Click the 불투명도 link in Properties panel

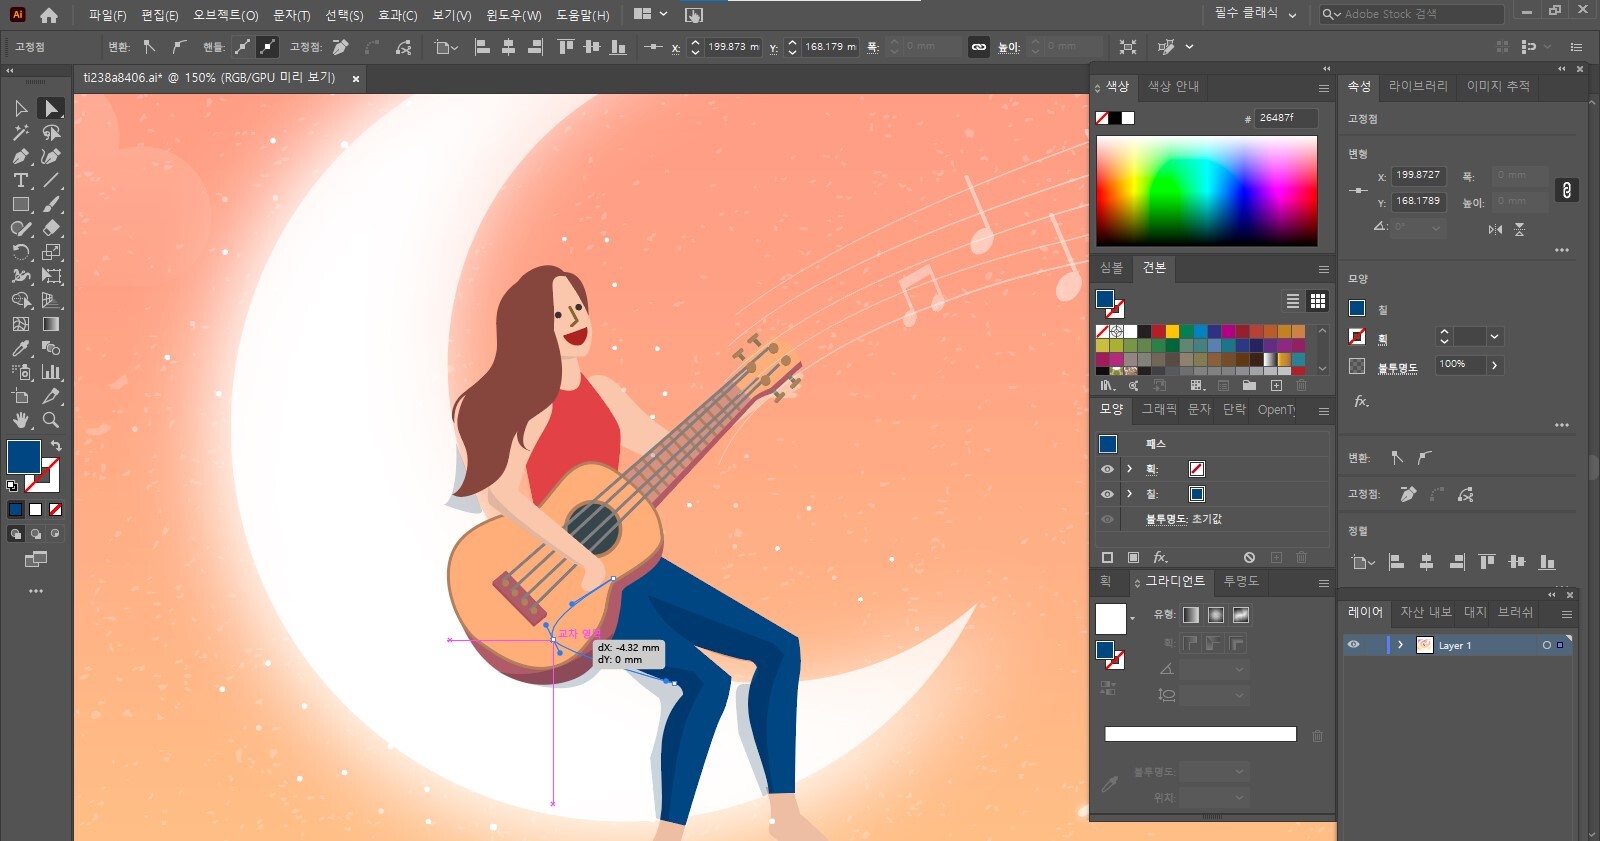(x=1397, y=368)
